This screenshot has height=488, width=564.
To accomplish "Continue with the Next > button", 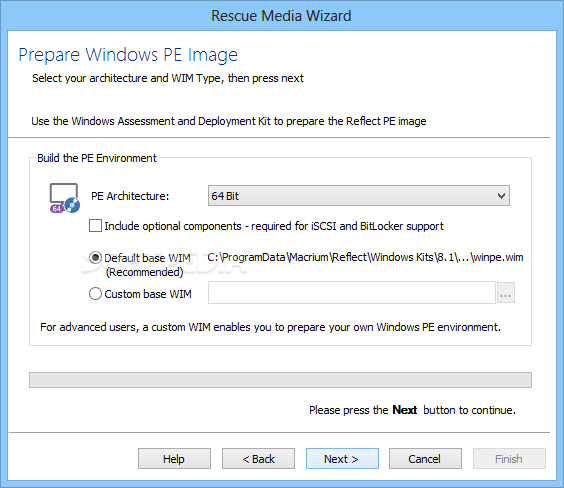I will coord(342,459).
